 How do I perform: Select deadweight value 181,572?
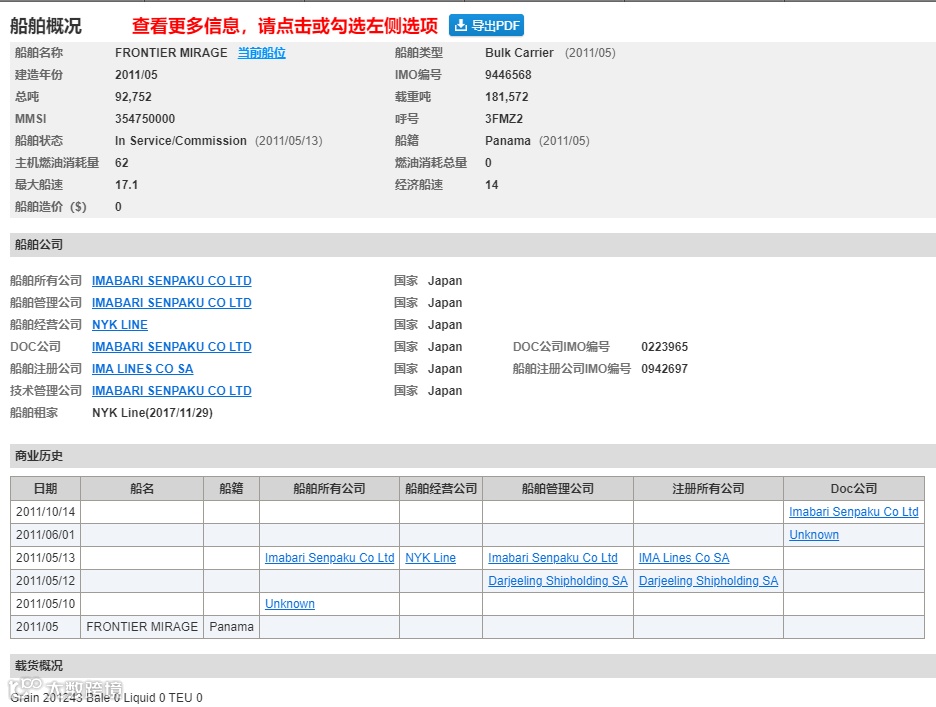tap(506, 97)
